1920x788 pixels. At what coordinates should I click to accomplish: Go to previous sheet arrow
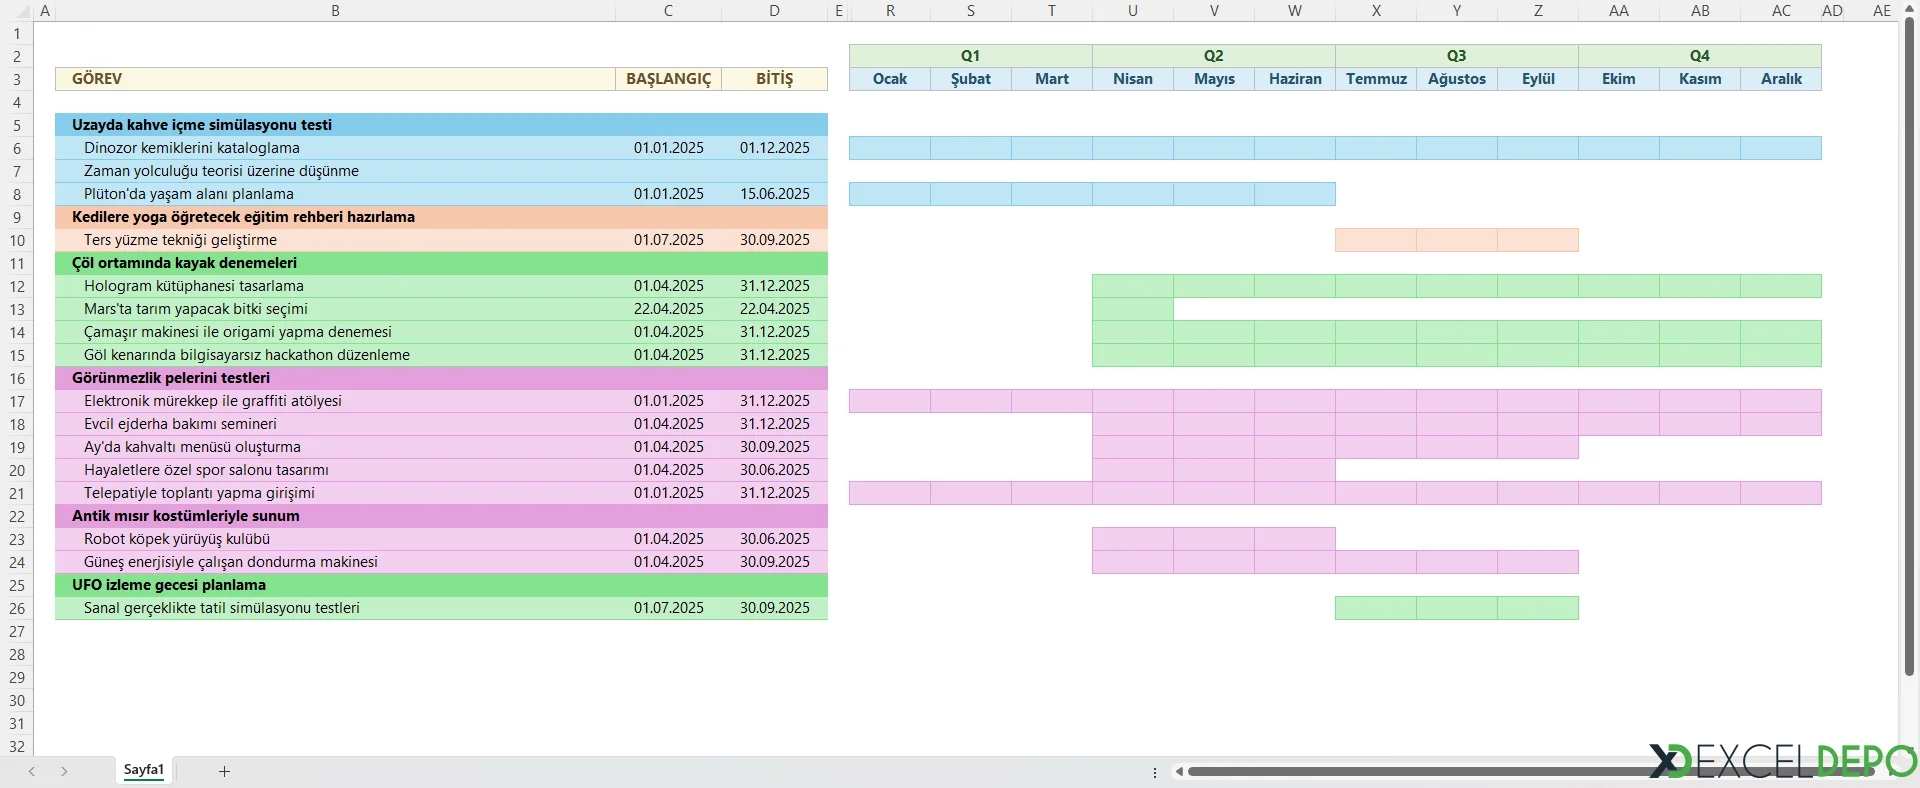click(32, 771)
